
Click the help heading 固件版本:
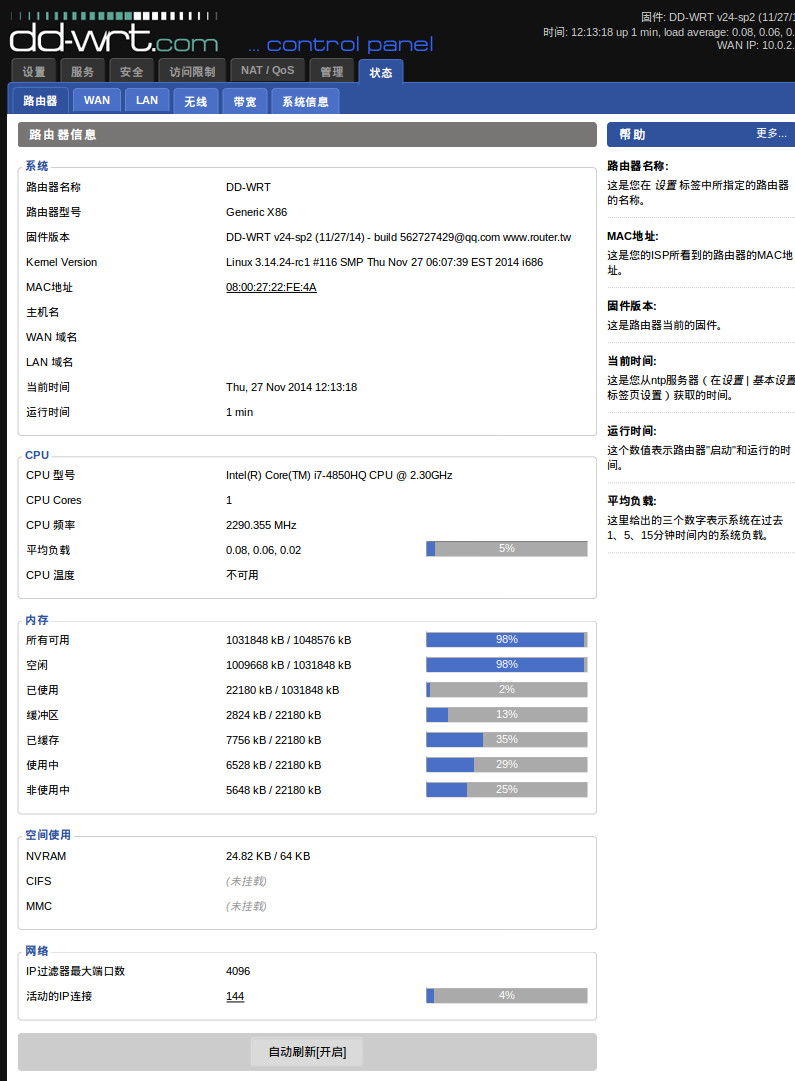pos(632,306)
